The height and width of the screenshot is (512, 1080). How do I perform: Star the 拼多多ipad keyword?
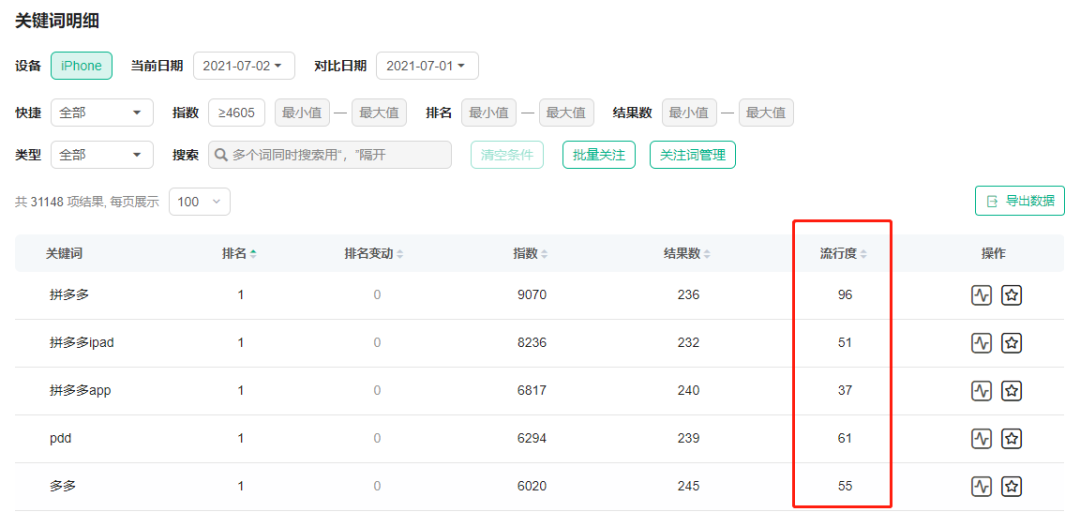click(1011, 343)
